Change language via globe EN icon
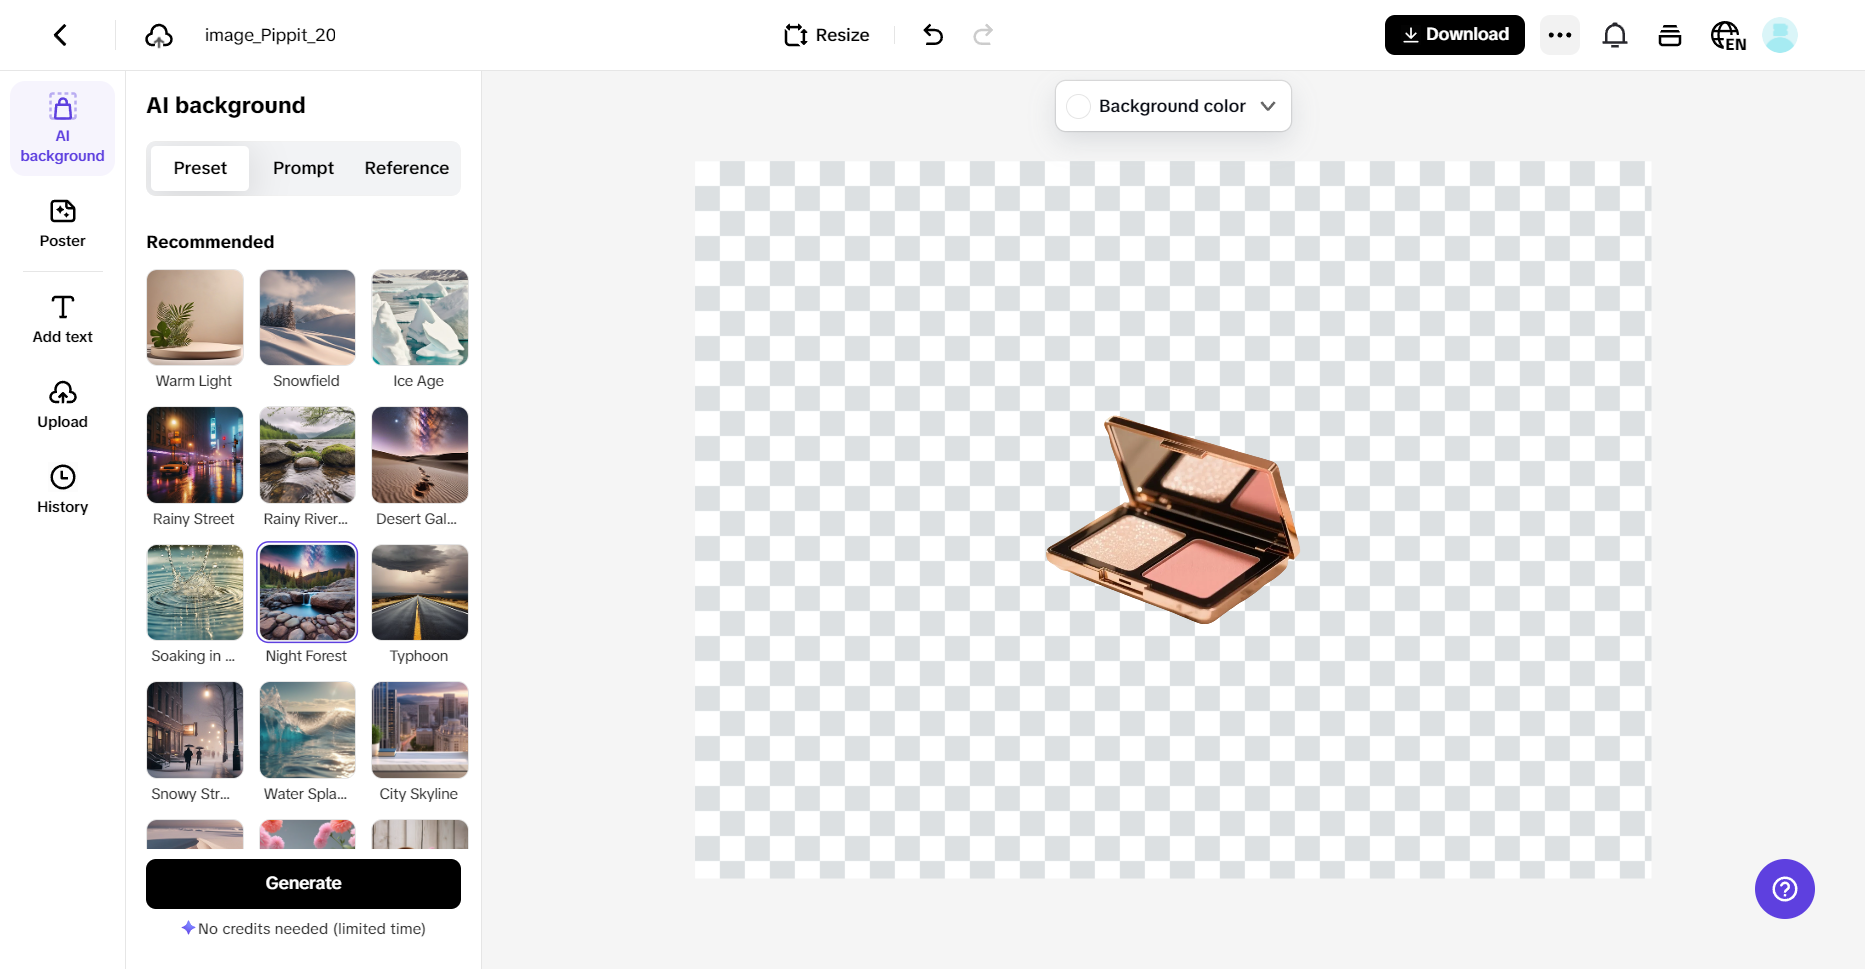The width and height of the screenshot is (1865, 969). click(x=1727, y=36)
